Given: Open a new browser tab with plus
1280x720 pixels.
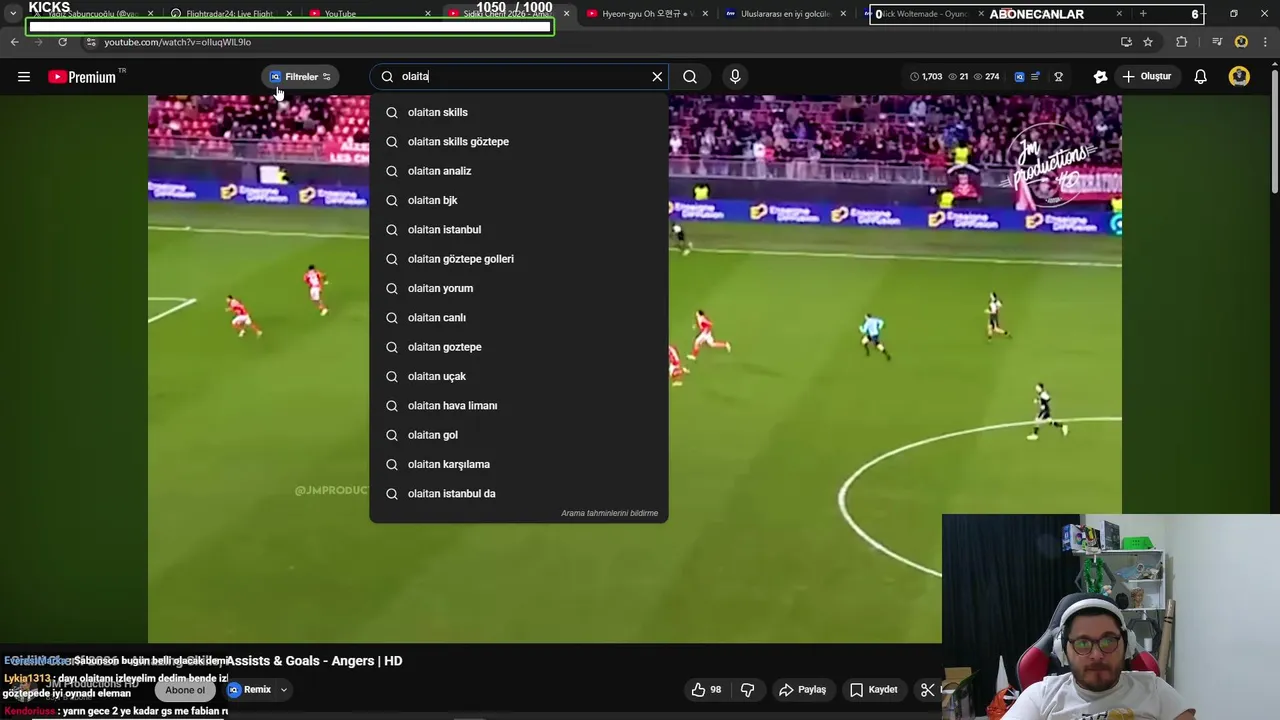Looking at the screenshot, I should tap(1143, 14).
